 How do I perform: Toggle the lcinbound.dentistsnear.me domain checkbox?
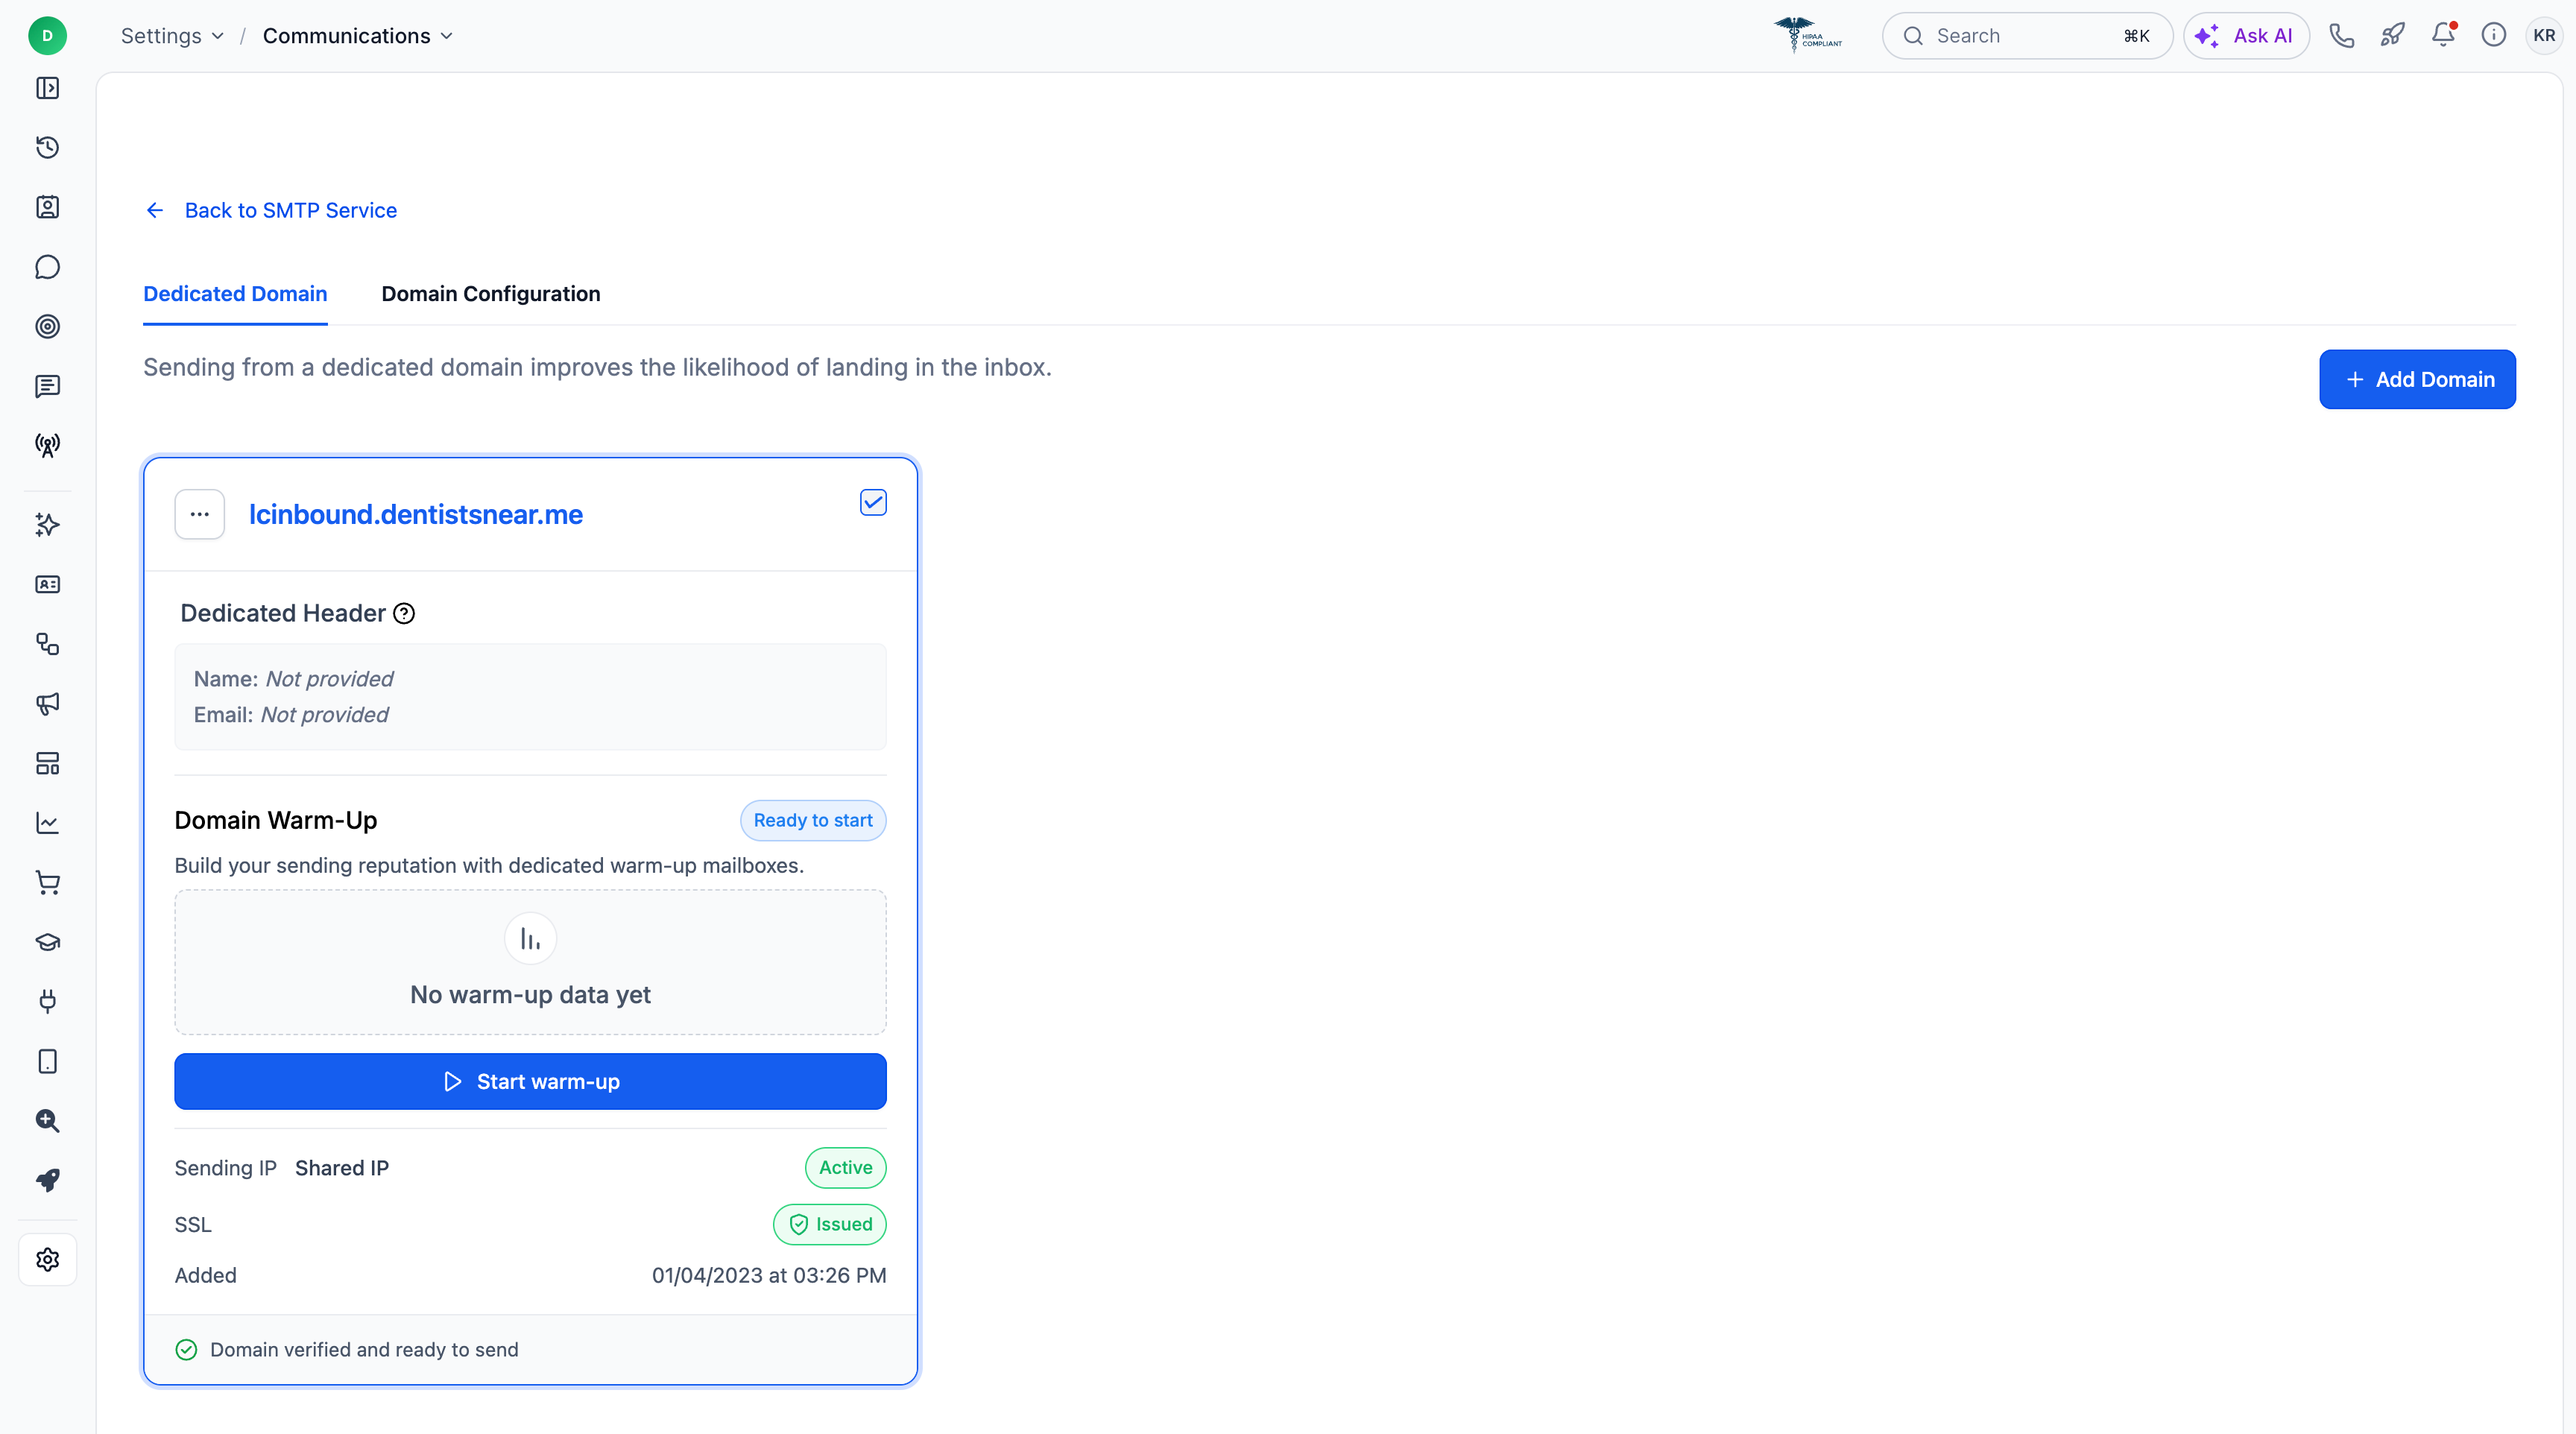(x=873, y=502)
